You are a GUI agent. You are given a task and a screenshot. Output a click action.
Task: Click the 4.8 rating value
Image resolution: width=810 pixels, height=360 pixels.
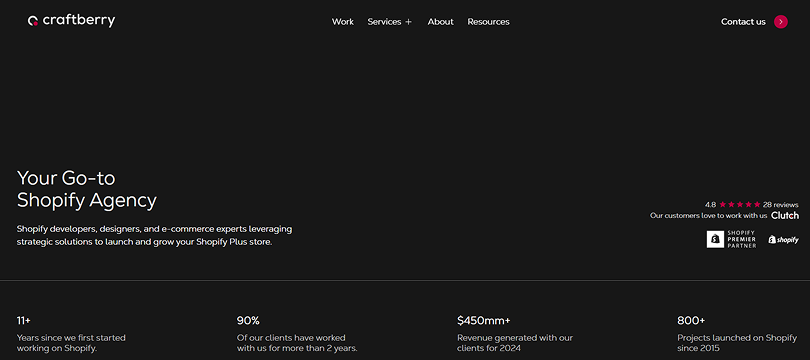710,205
